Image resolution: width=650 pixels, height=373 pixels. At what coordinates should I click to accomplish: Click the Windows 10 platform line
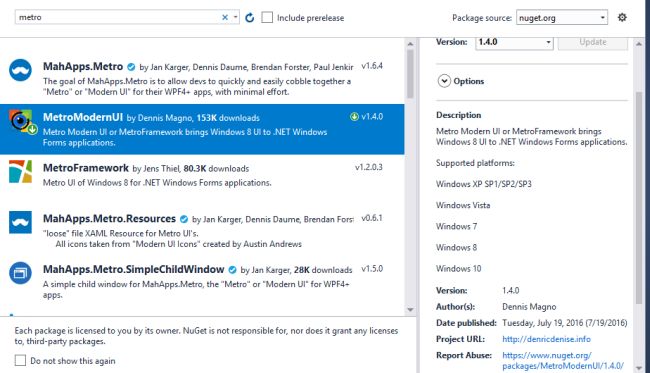458,269
